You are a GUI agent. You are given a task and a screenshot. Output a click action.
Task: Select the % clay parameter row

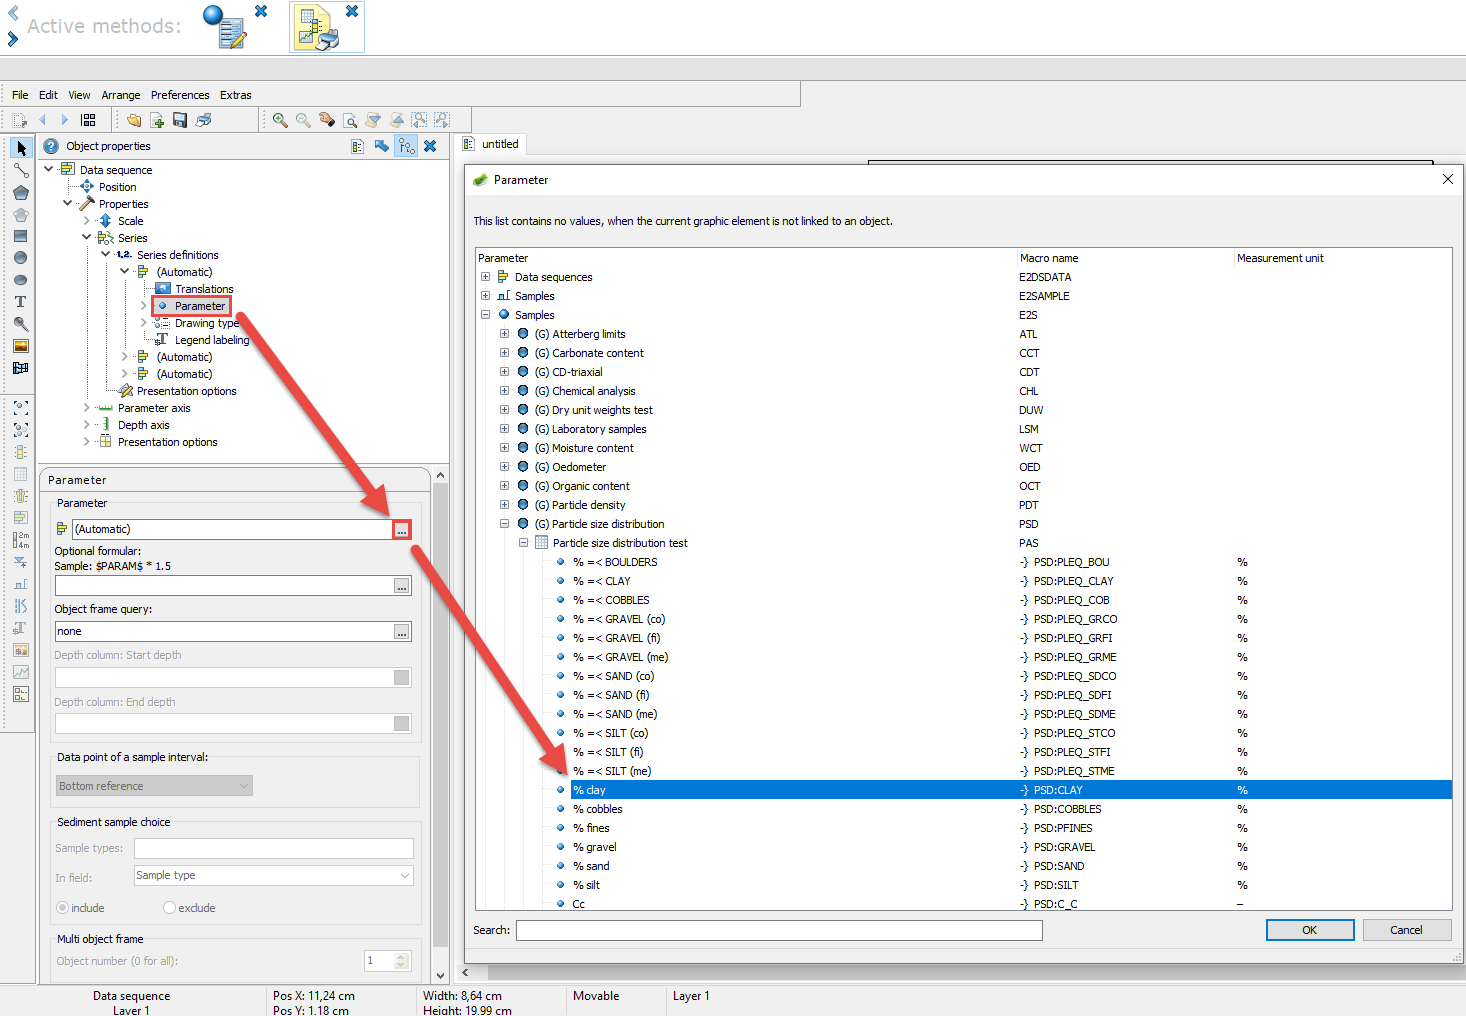click(x=1011, y=790)
